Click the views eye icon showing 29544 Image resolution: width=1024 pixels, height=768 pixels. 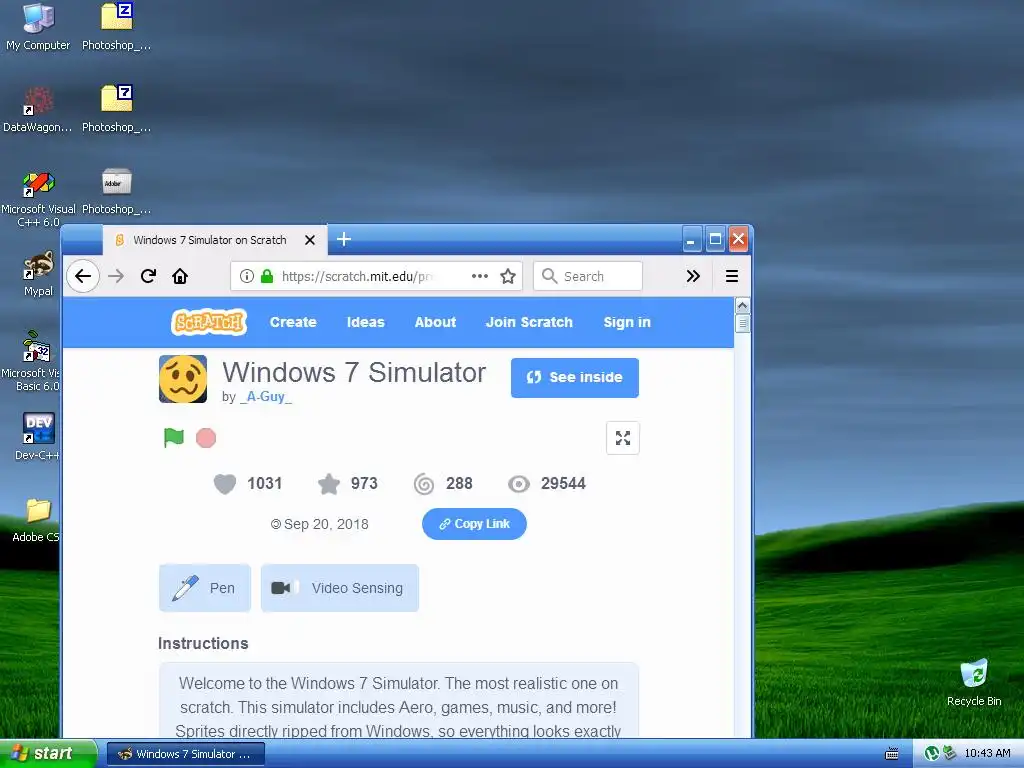pyautogui.click(x=519, y=484)
